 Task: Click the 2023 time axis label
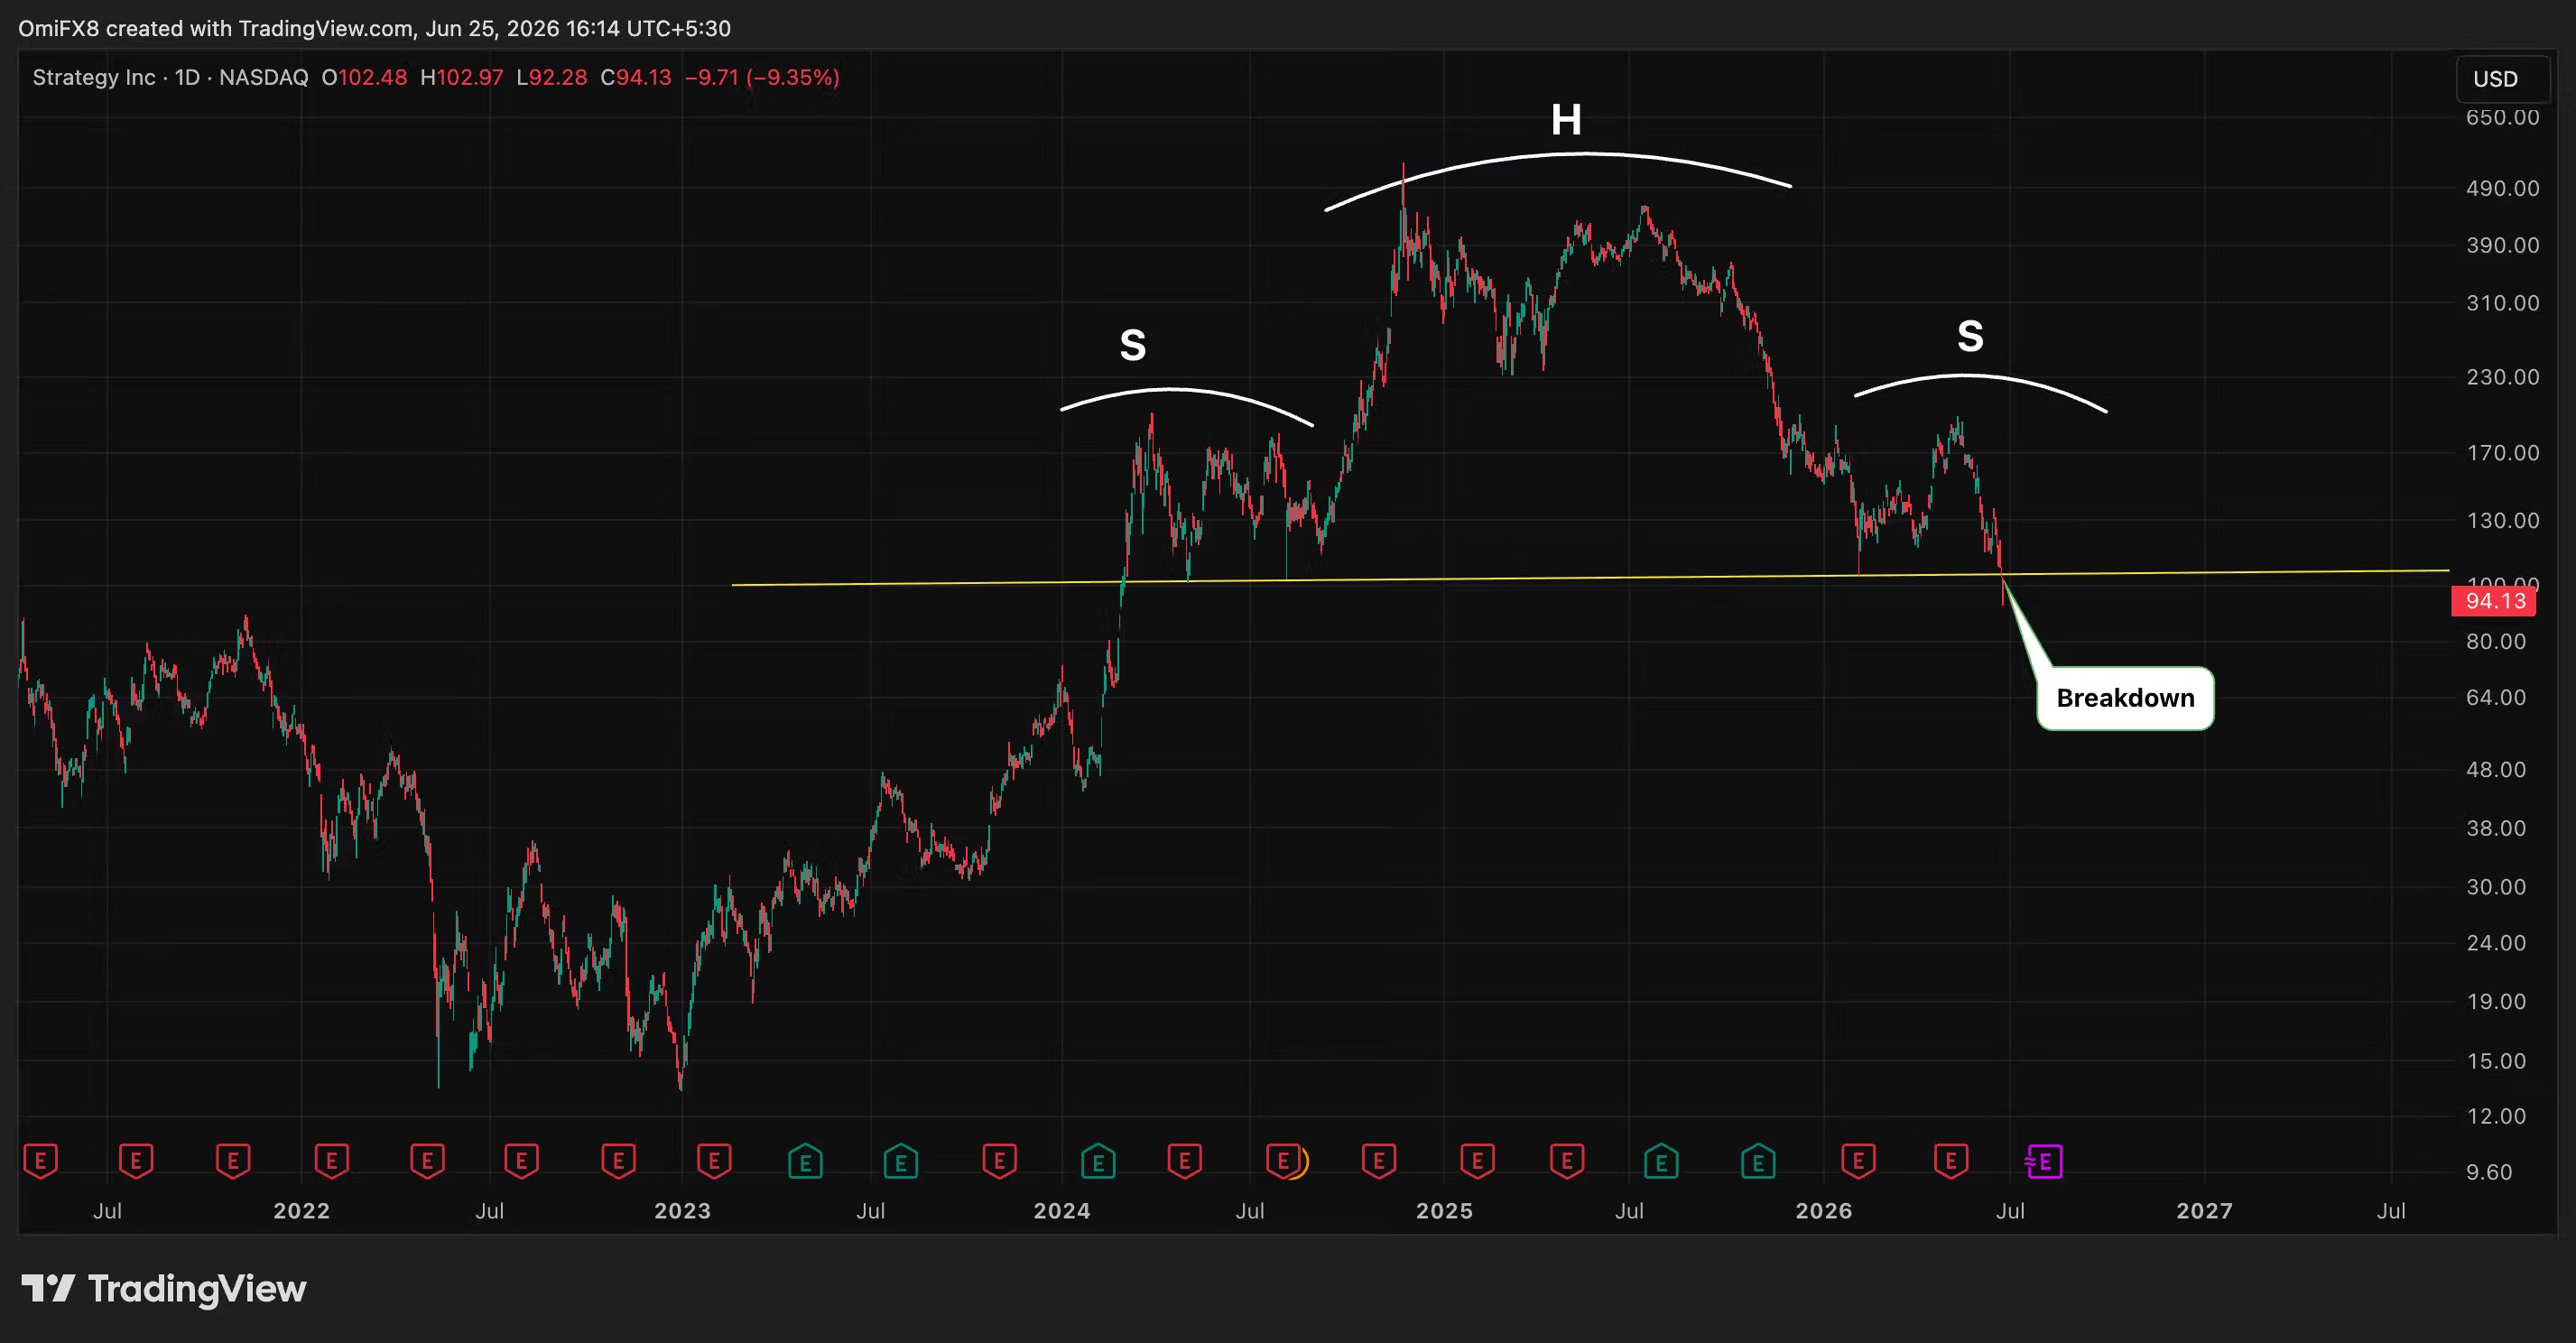[x=682, y=1211]
